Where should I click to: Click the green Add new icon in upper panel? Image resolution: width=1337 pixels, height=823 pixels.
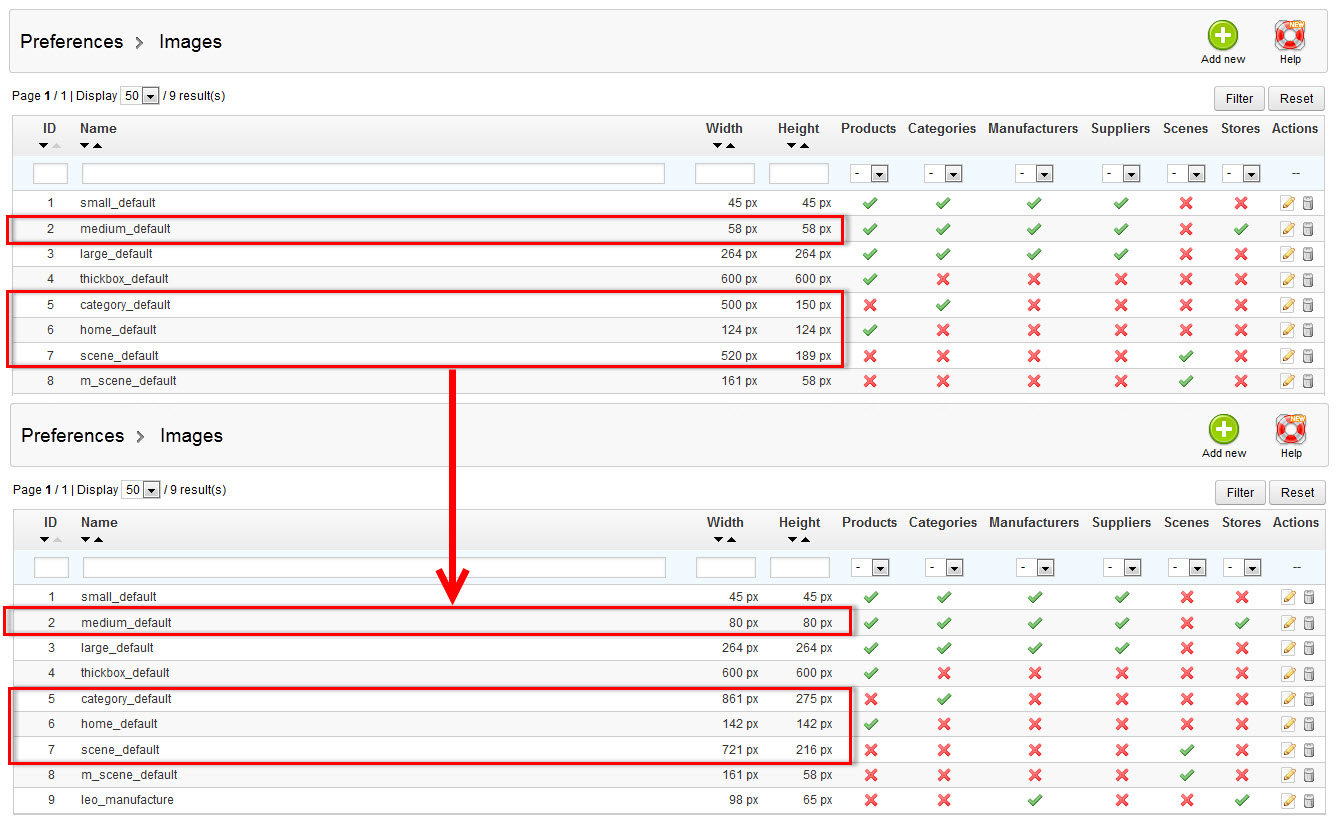coord(1222,36)
